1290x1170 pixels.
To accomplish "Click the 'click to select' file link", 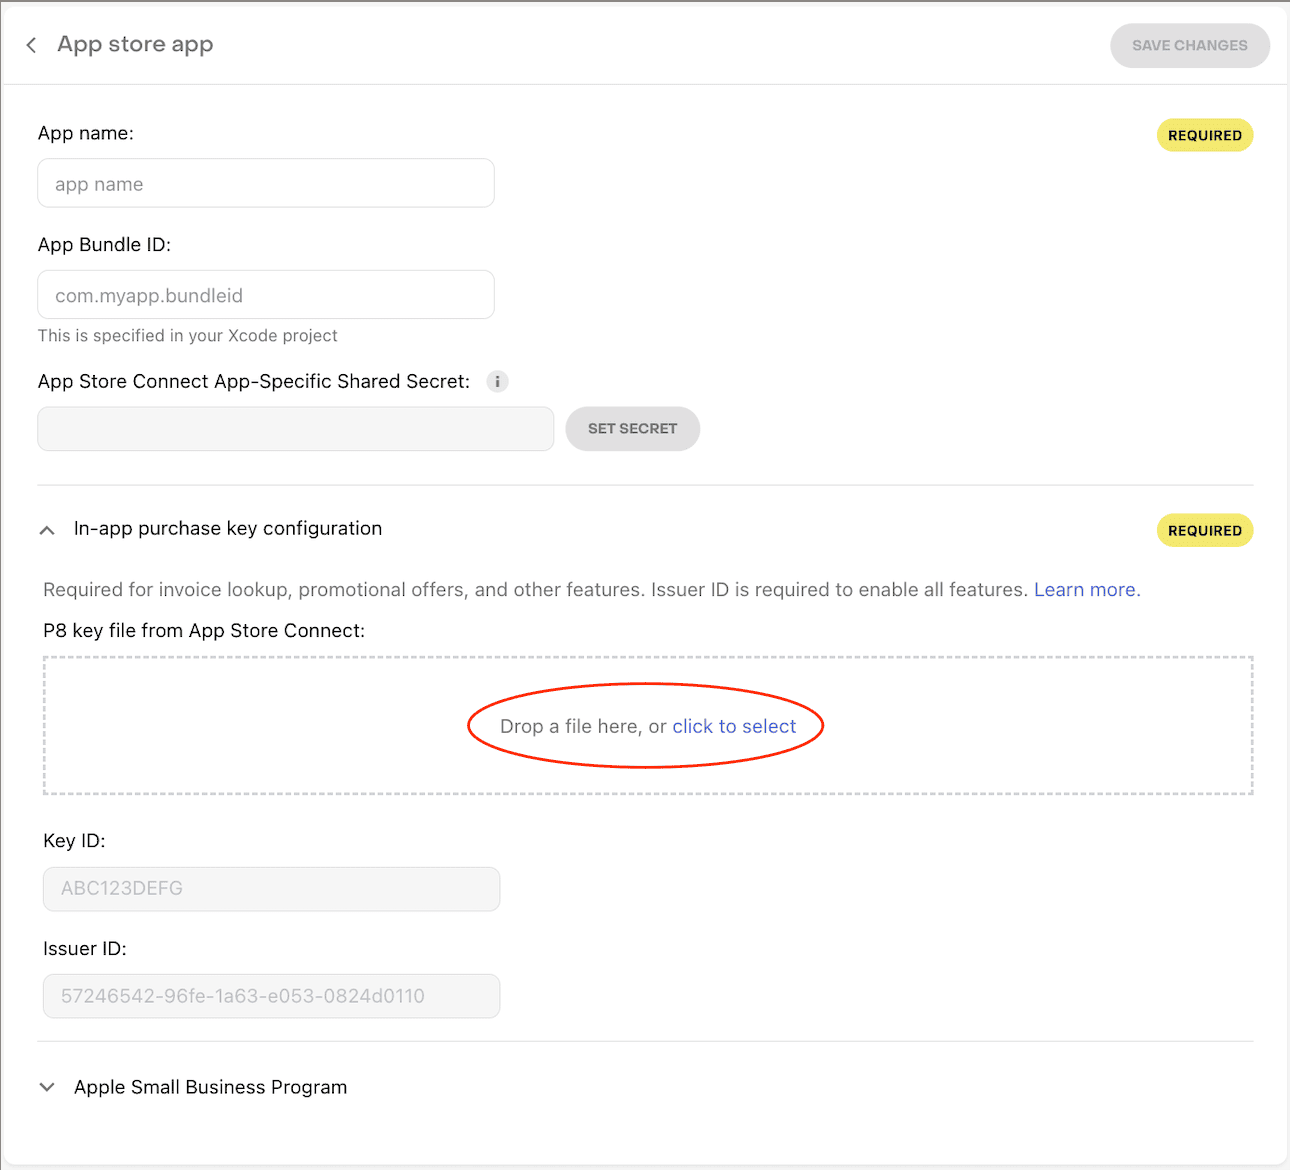I will 734,727.
